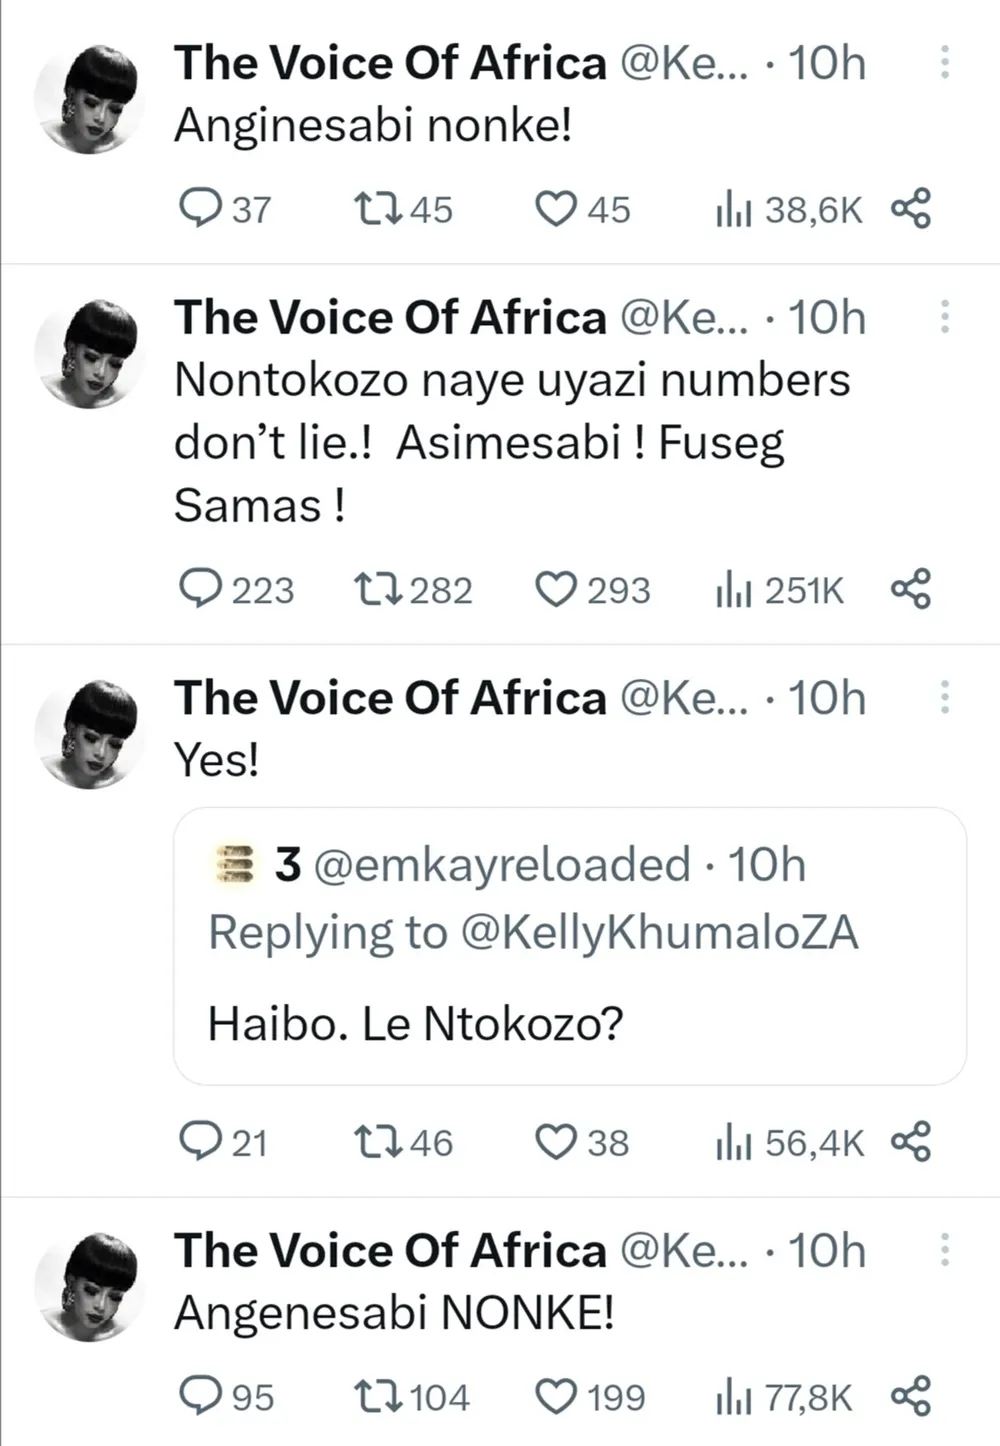Reply to the "Nontokozo naye uyazi" tweet
The width and height of the screenshot is (1000, 1446).
tap(201, 589)
